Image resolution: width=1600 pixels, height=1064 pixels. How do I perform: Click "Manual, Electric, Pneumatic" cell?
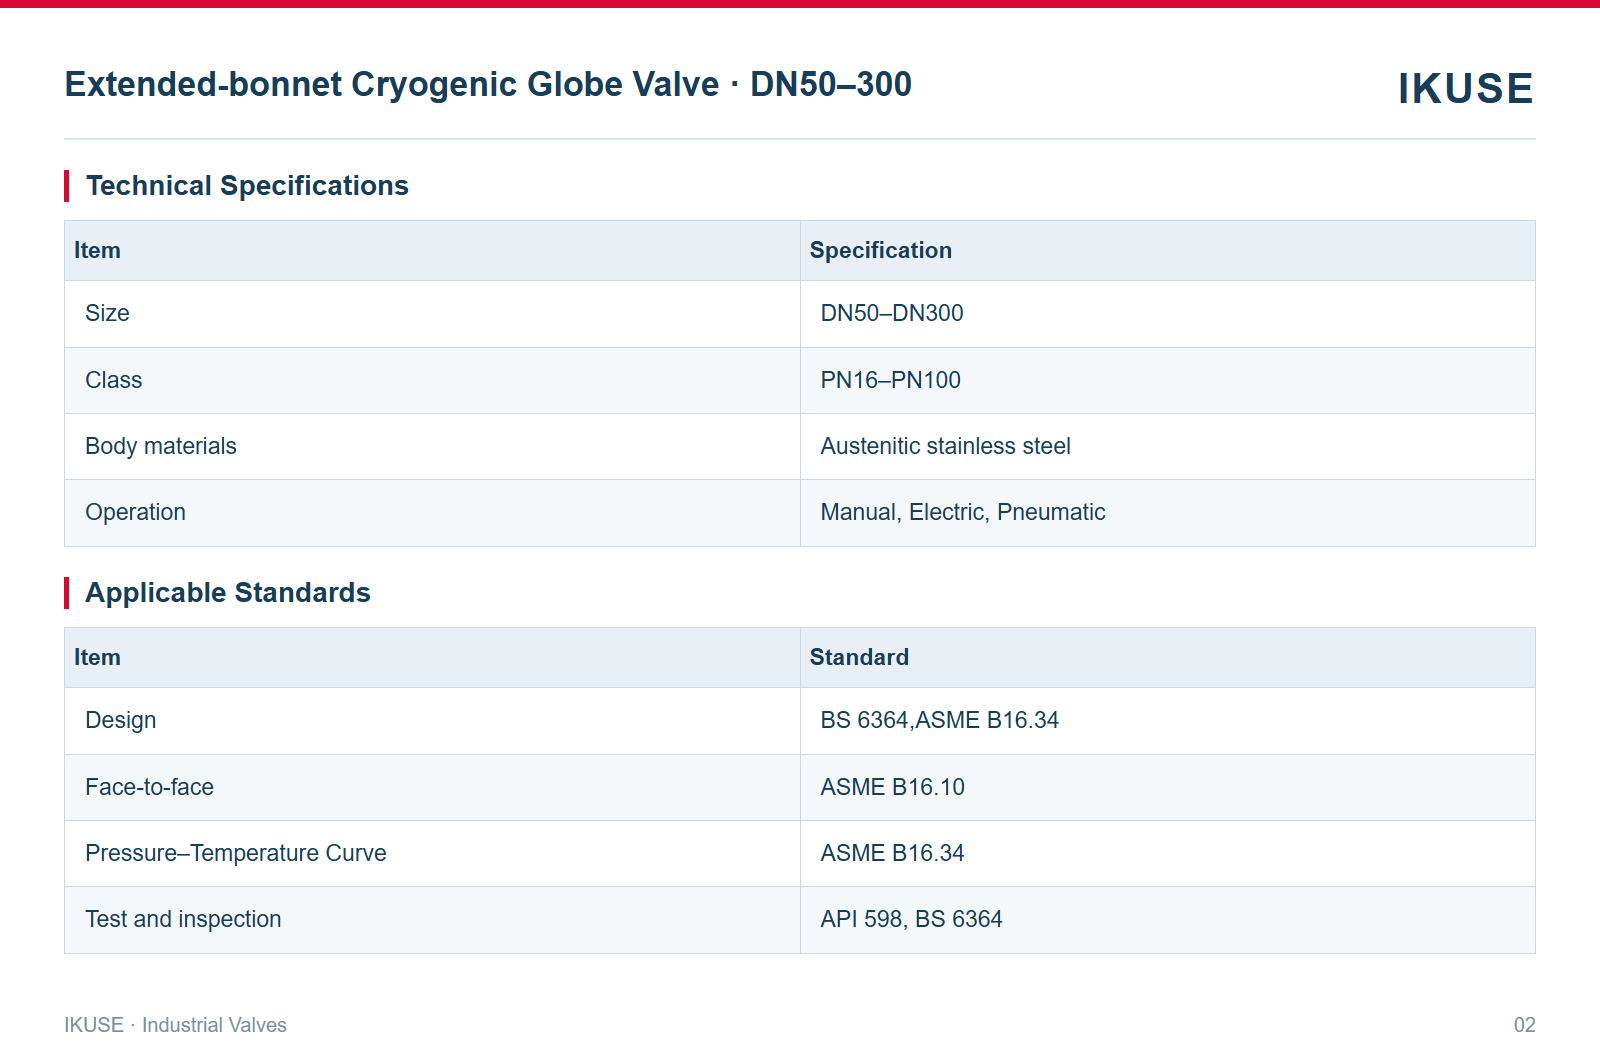(x=1167, y=513)
